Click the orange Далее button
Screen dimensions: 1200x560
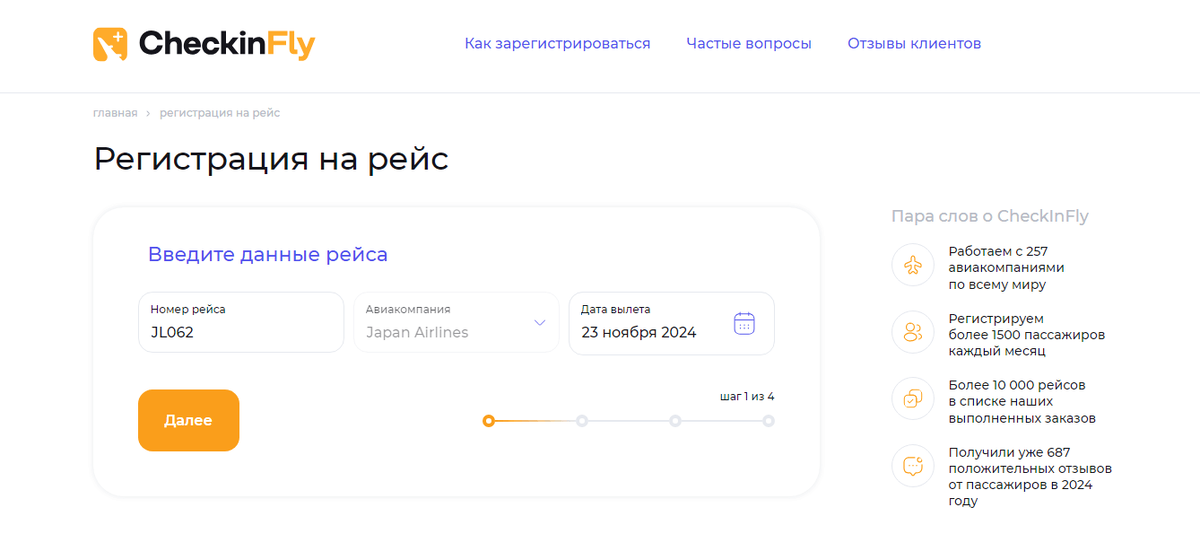(189, 420)
